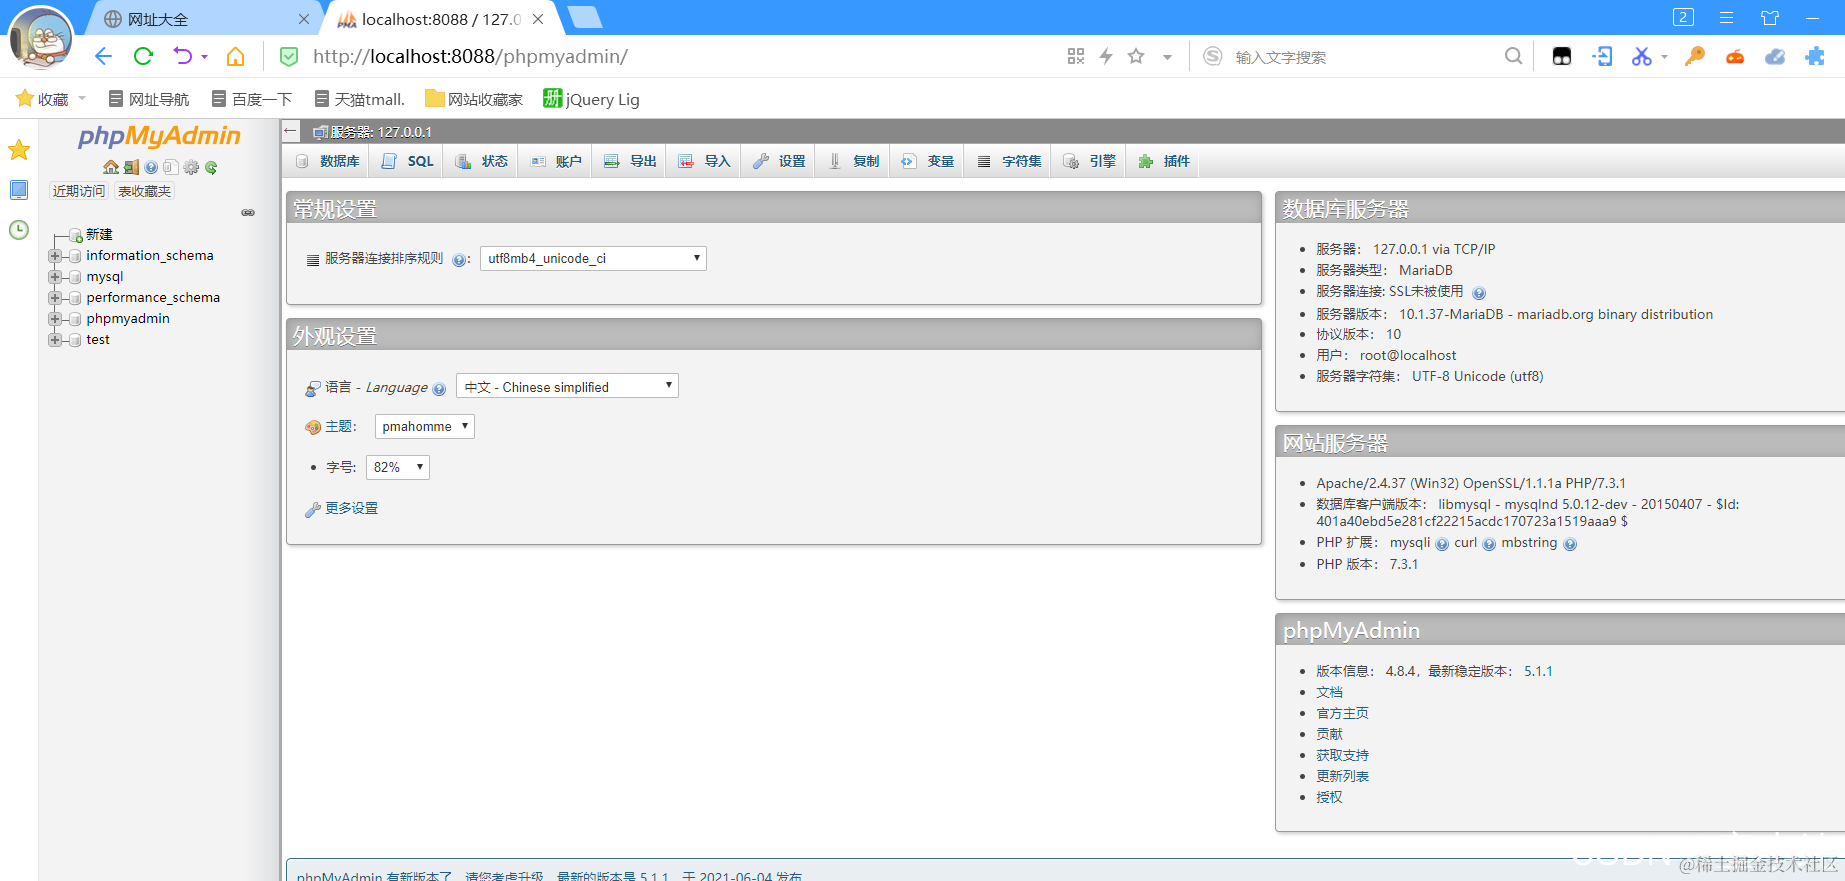The width and height of the screenshot is (1845, 881).
Task: Click the browser undo-close arrow icon
Action: click(x=183, y=56)
